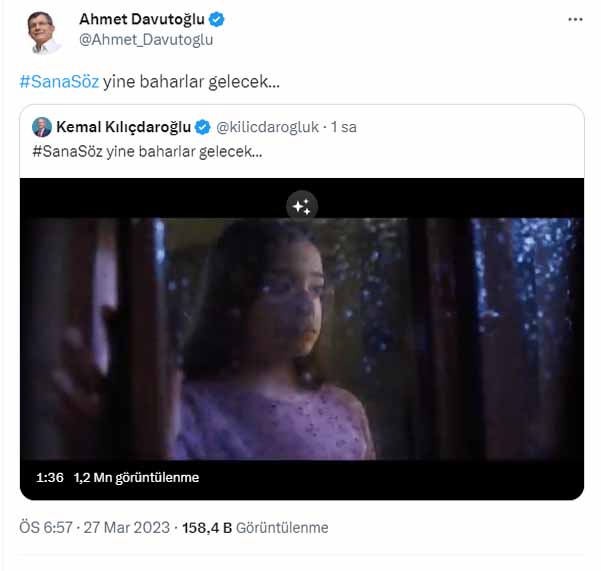The width and height of the screenshot is (601, 571).
Task: Click the @kilicdarogluk handle
Action: tap(266, 127)
